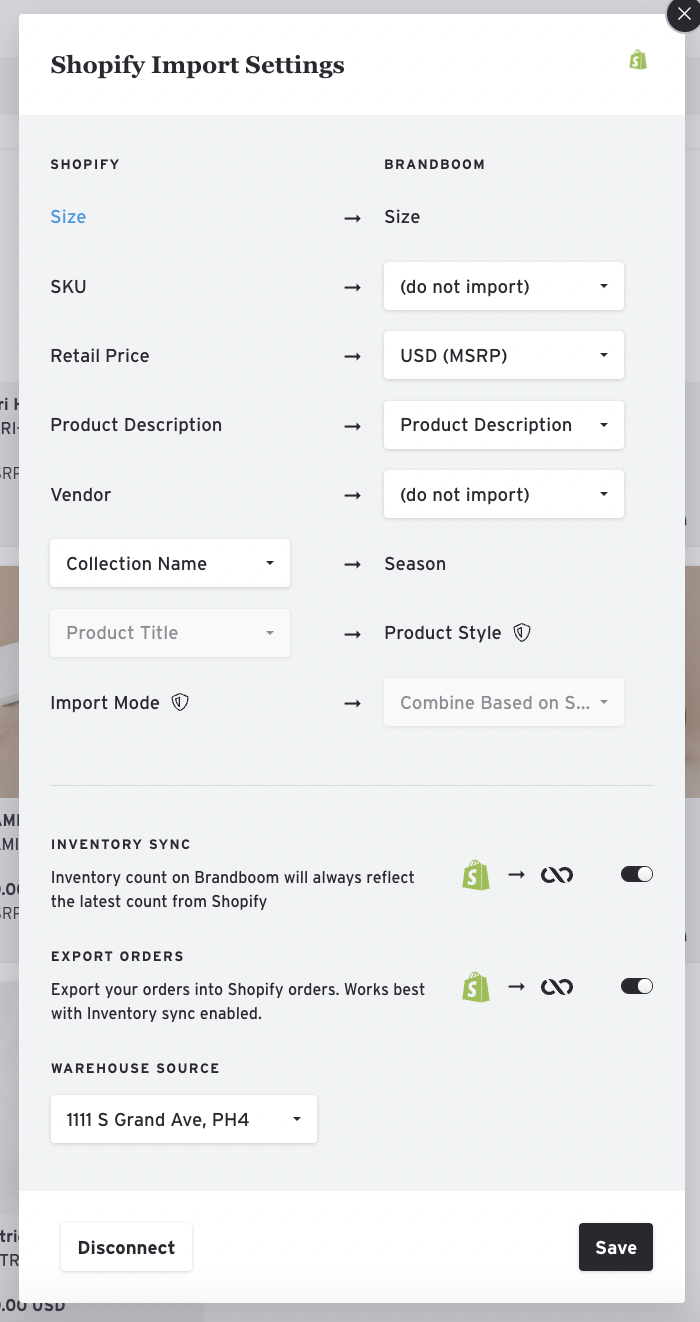The width and height of the screenshot is (700, 1322).
Task: Click the broken-link icon in Export Orders row
Action: 557,986
